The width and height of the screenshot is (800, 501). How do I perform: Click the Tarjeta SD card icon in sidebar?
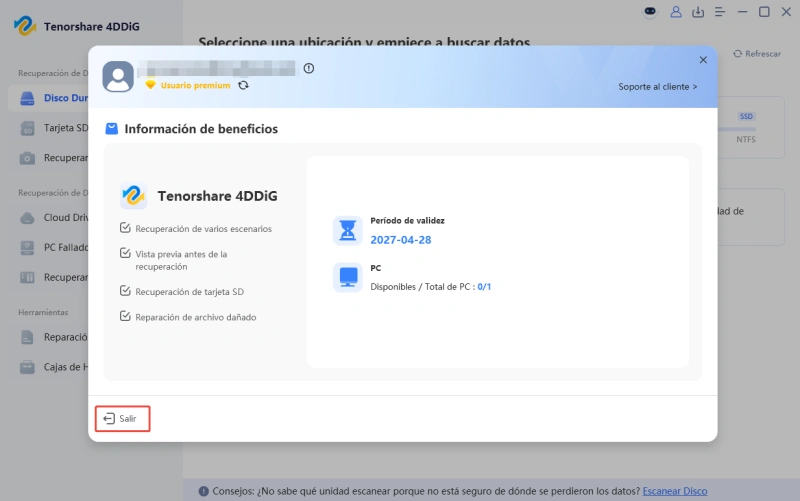click(27, 128)
